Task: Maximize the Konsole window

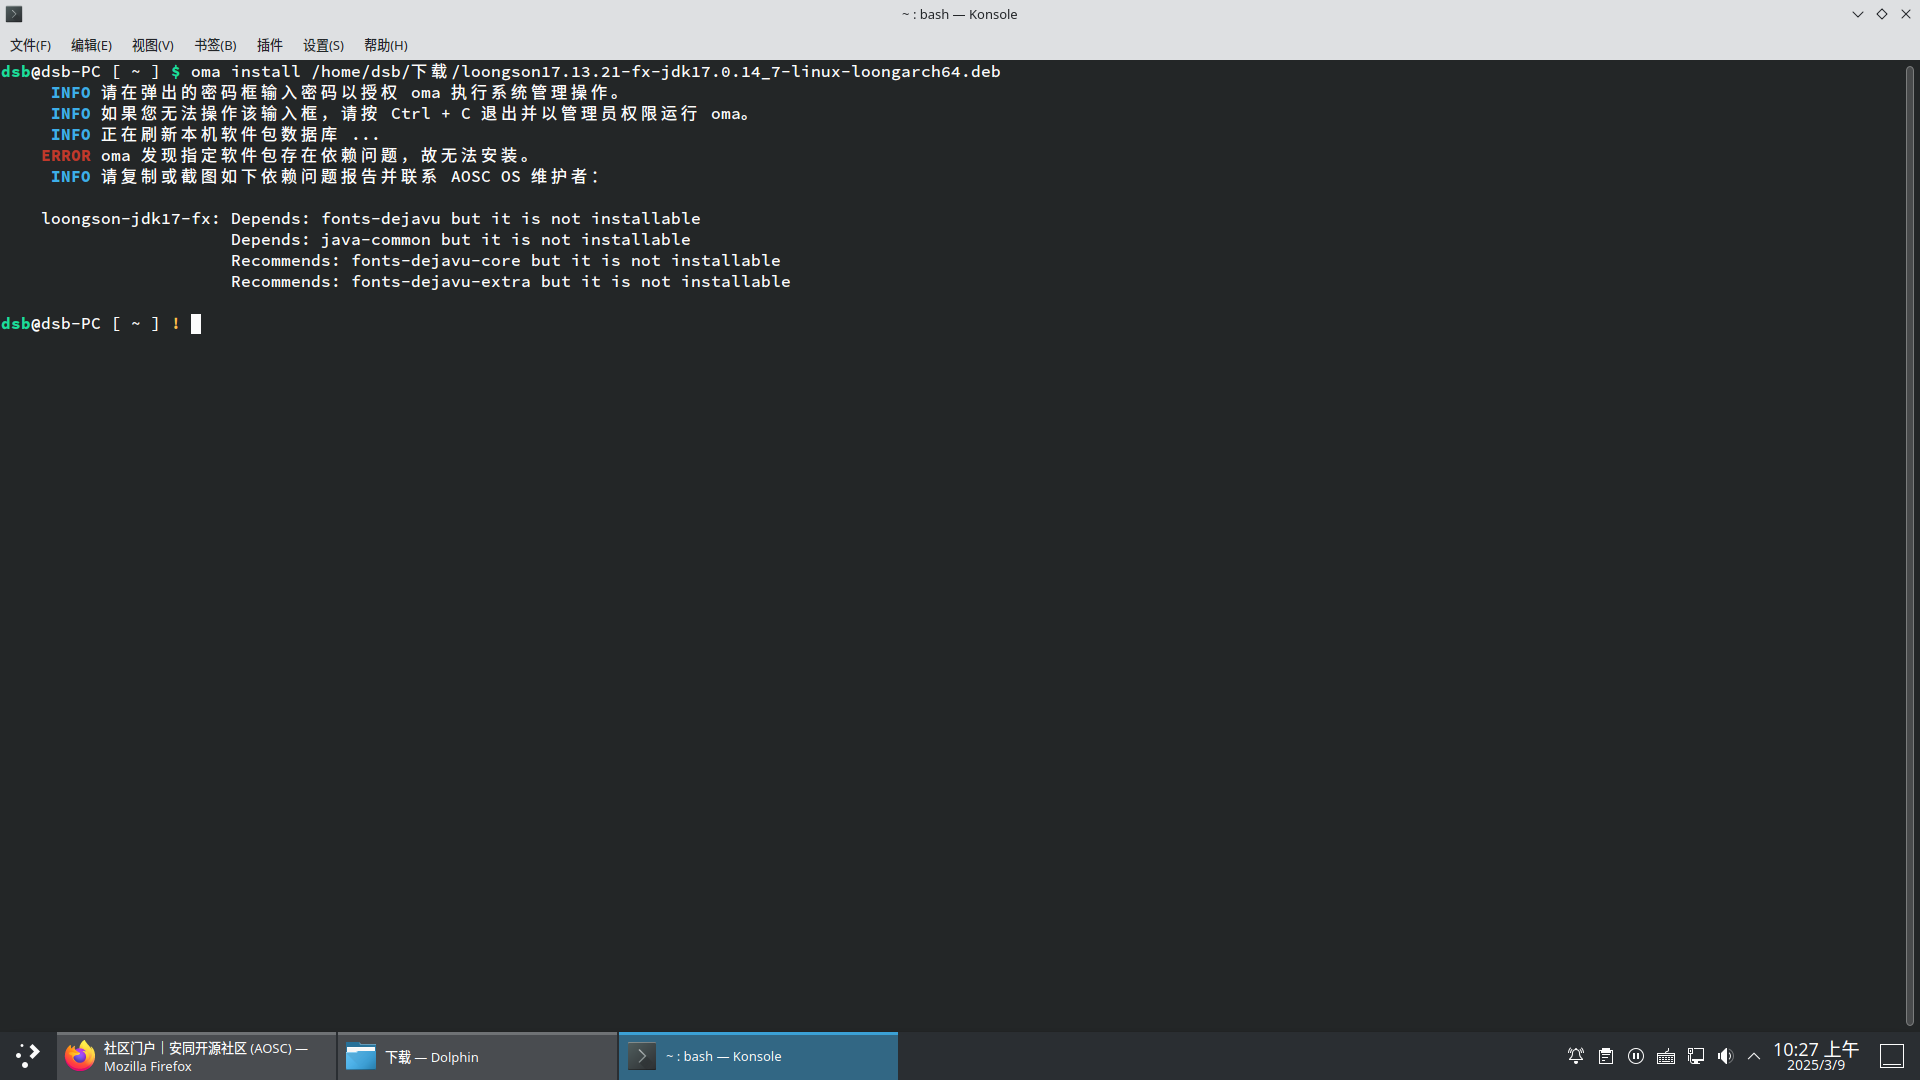Action: tap(1882, 14)
